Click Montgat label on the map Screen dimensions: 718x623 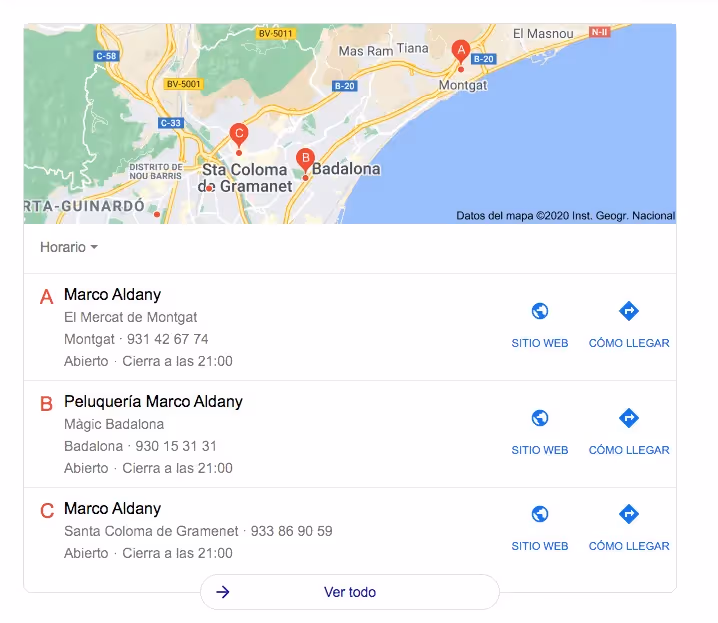(x=463, y=85)
